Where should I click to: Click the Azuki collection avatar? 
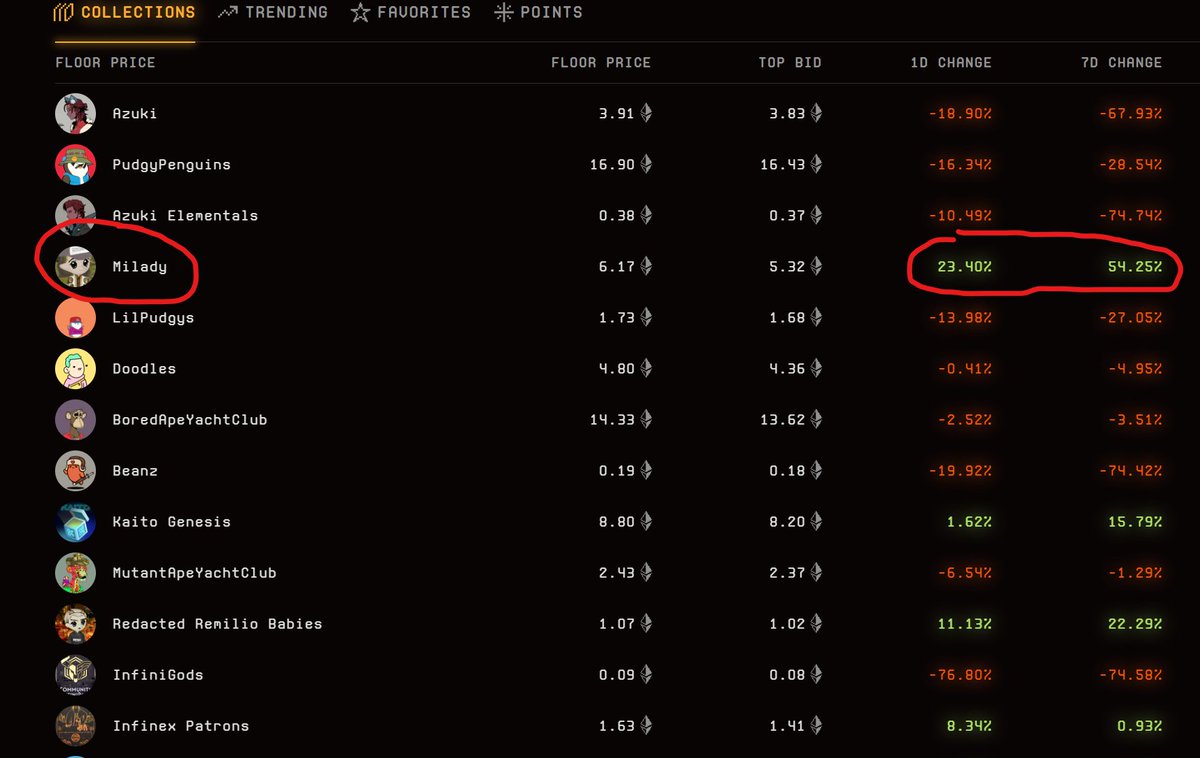(x=75, y=114)
